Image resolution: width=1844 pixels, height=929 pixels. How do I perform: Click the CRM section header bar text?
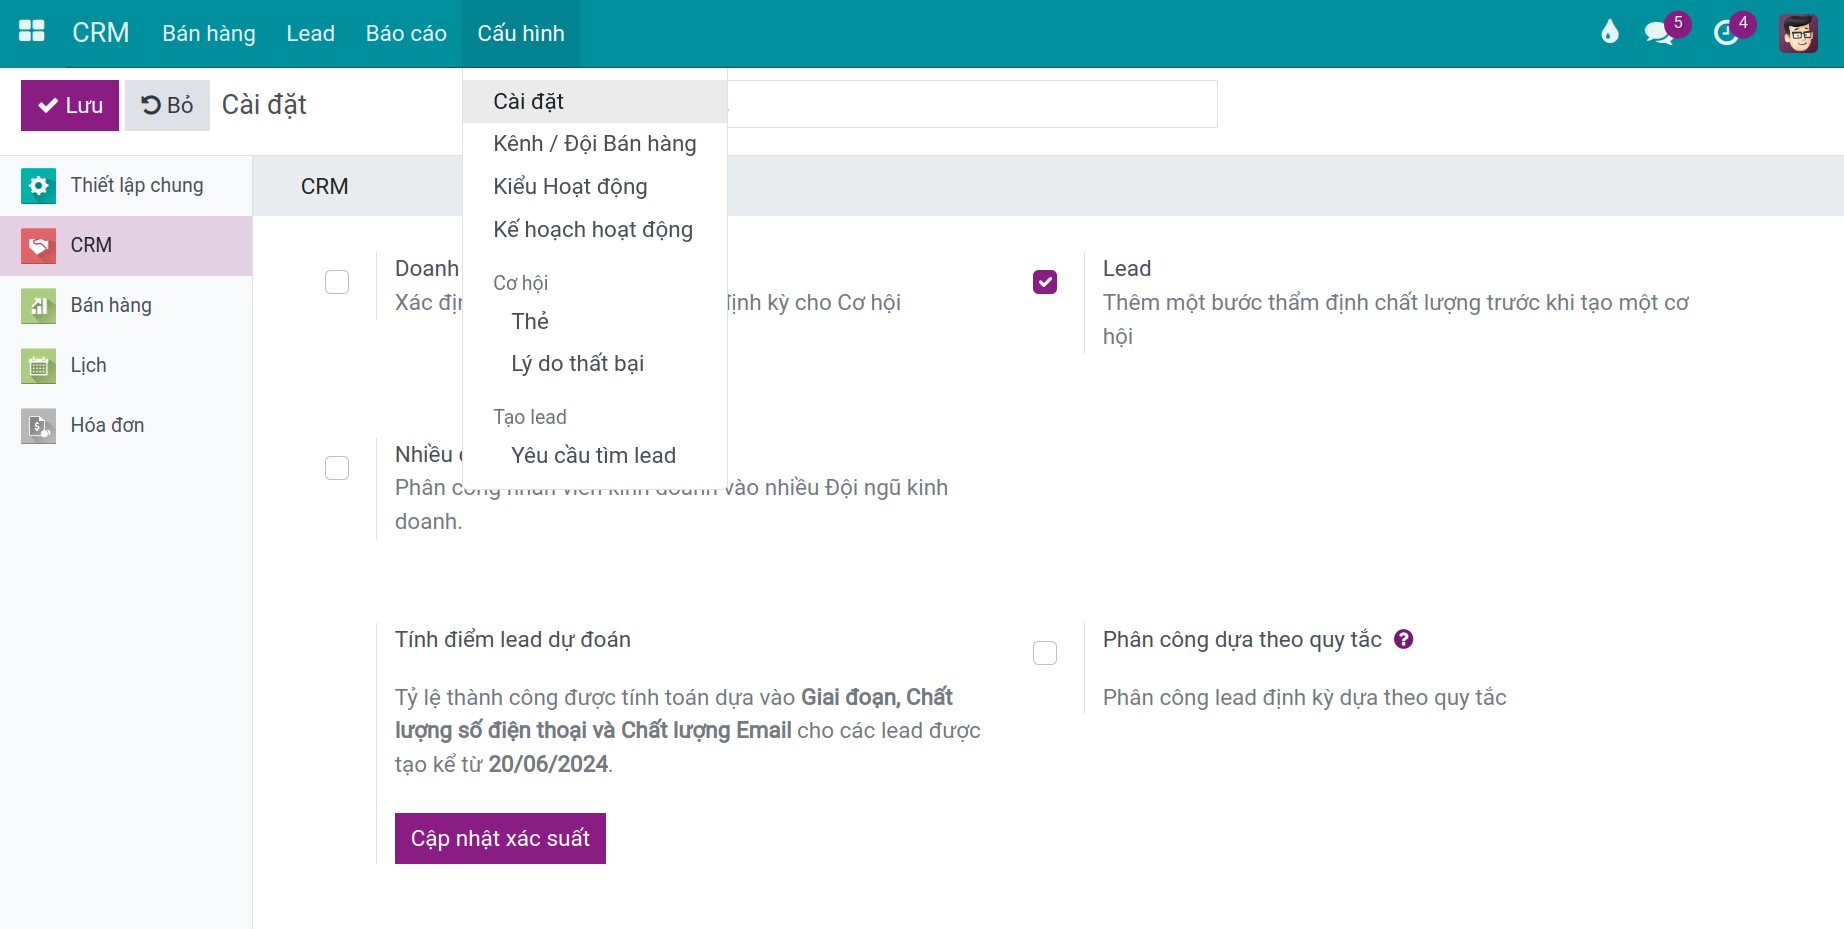point(325,187)
